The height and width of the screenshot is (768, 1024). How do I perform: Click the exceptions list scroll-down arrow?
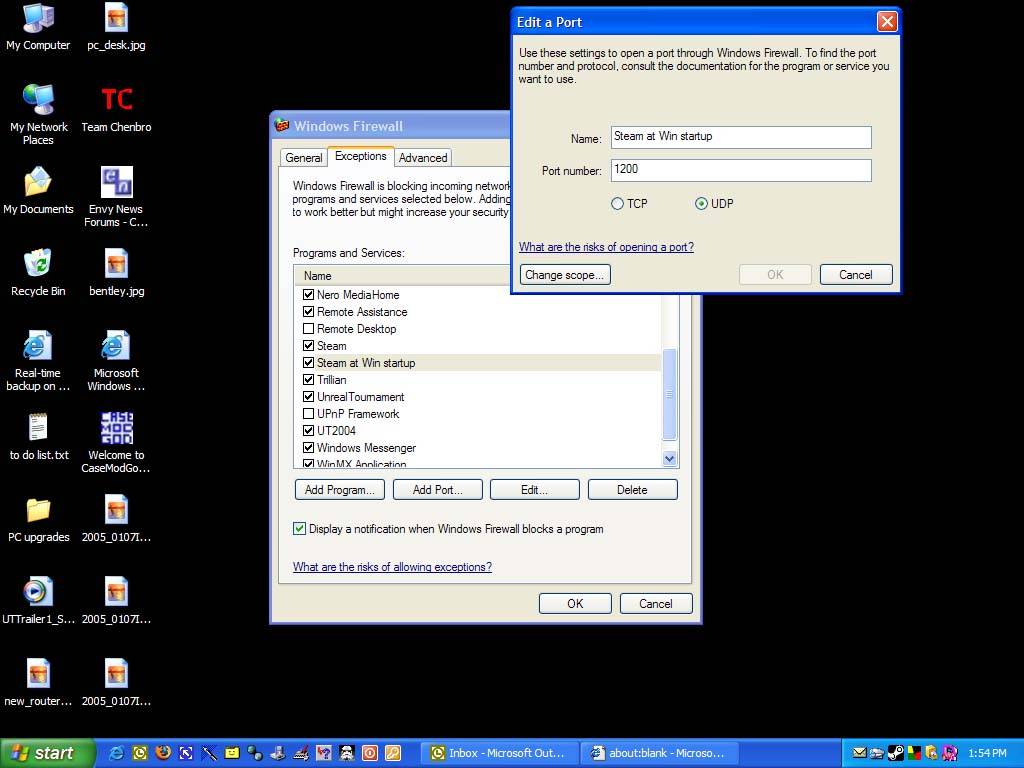coord(669,458)
